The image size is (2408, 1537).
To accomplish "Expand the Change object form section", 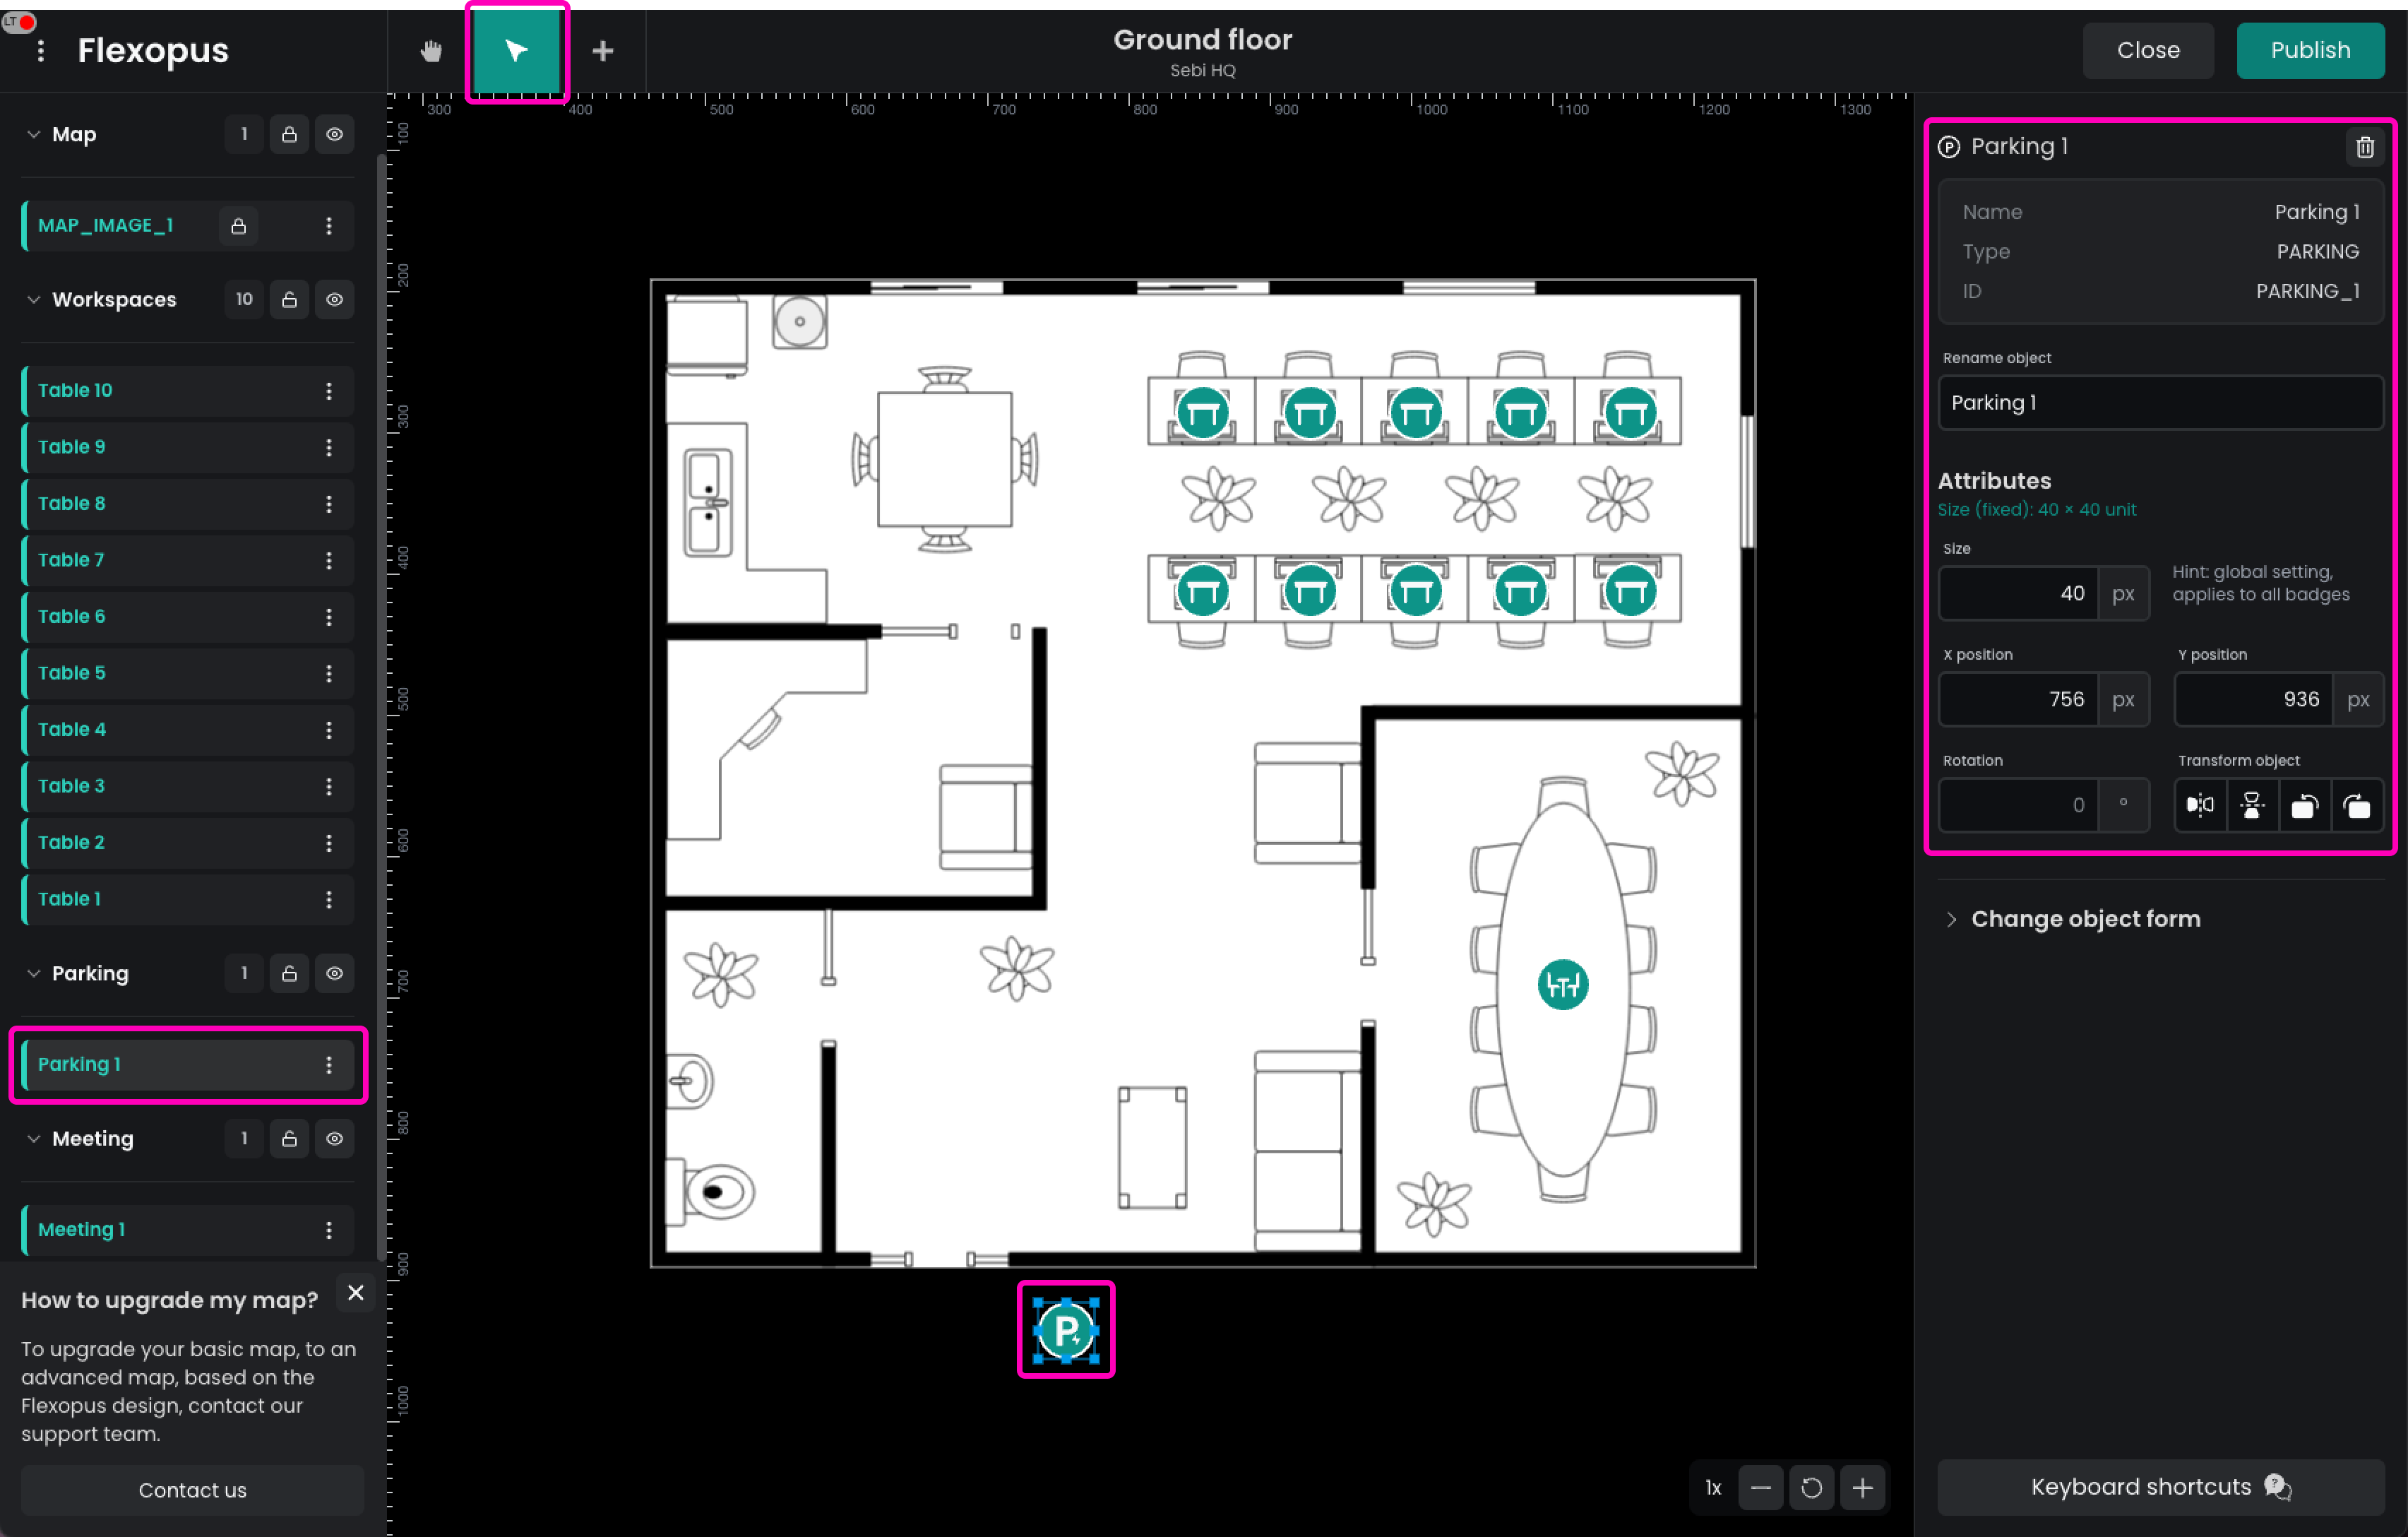I will tap(2085, 919).
